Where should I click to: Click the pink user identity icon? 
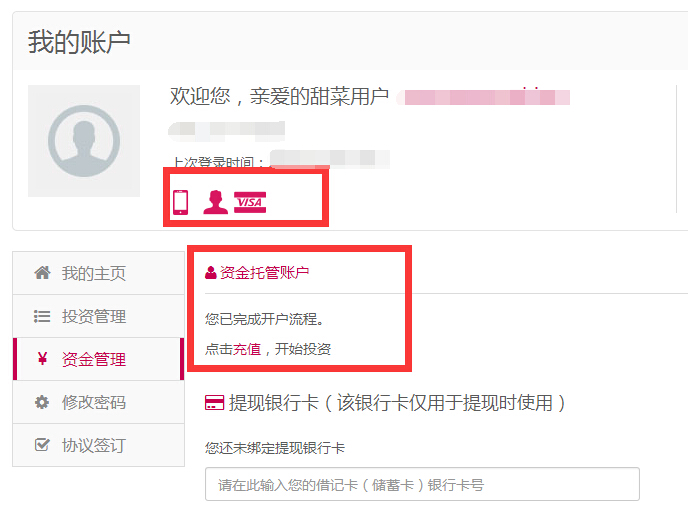[215, 202]
